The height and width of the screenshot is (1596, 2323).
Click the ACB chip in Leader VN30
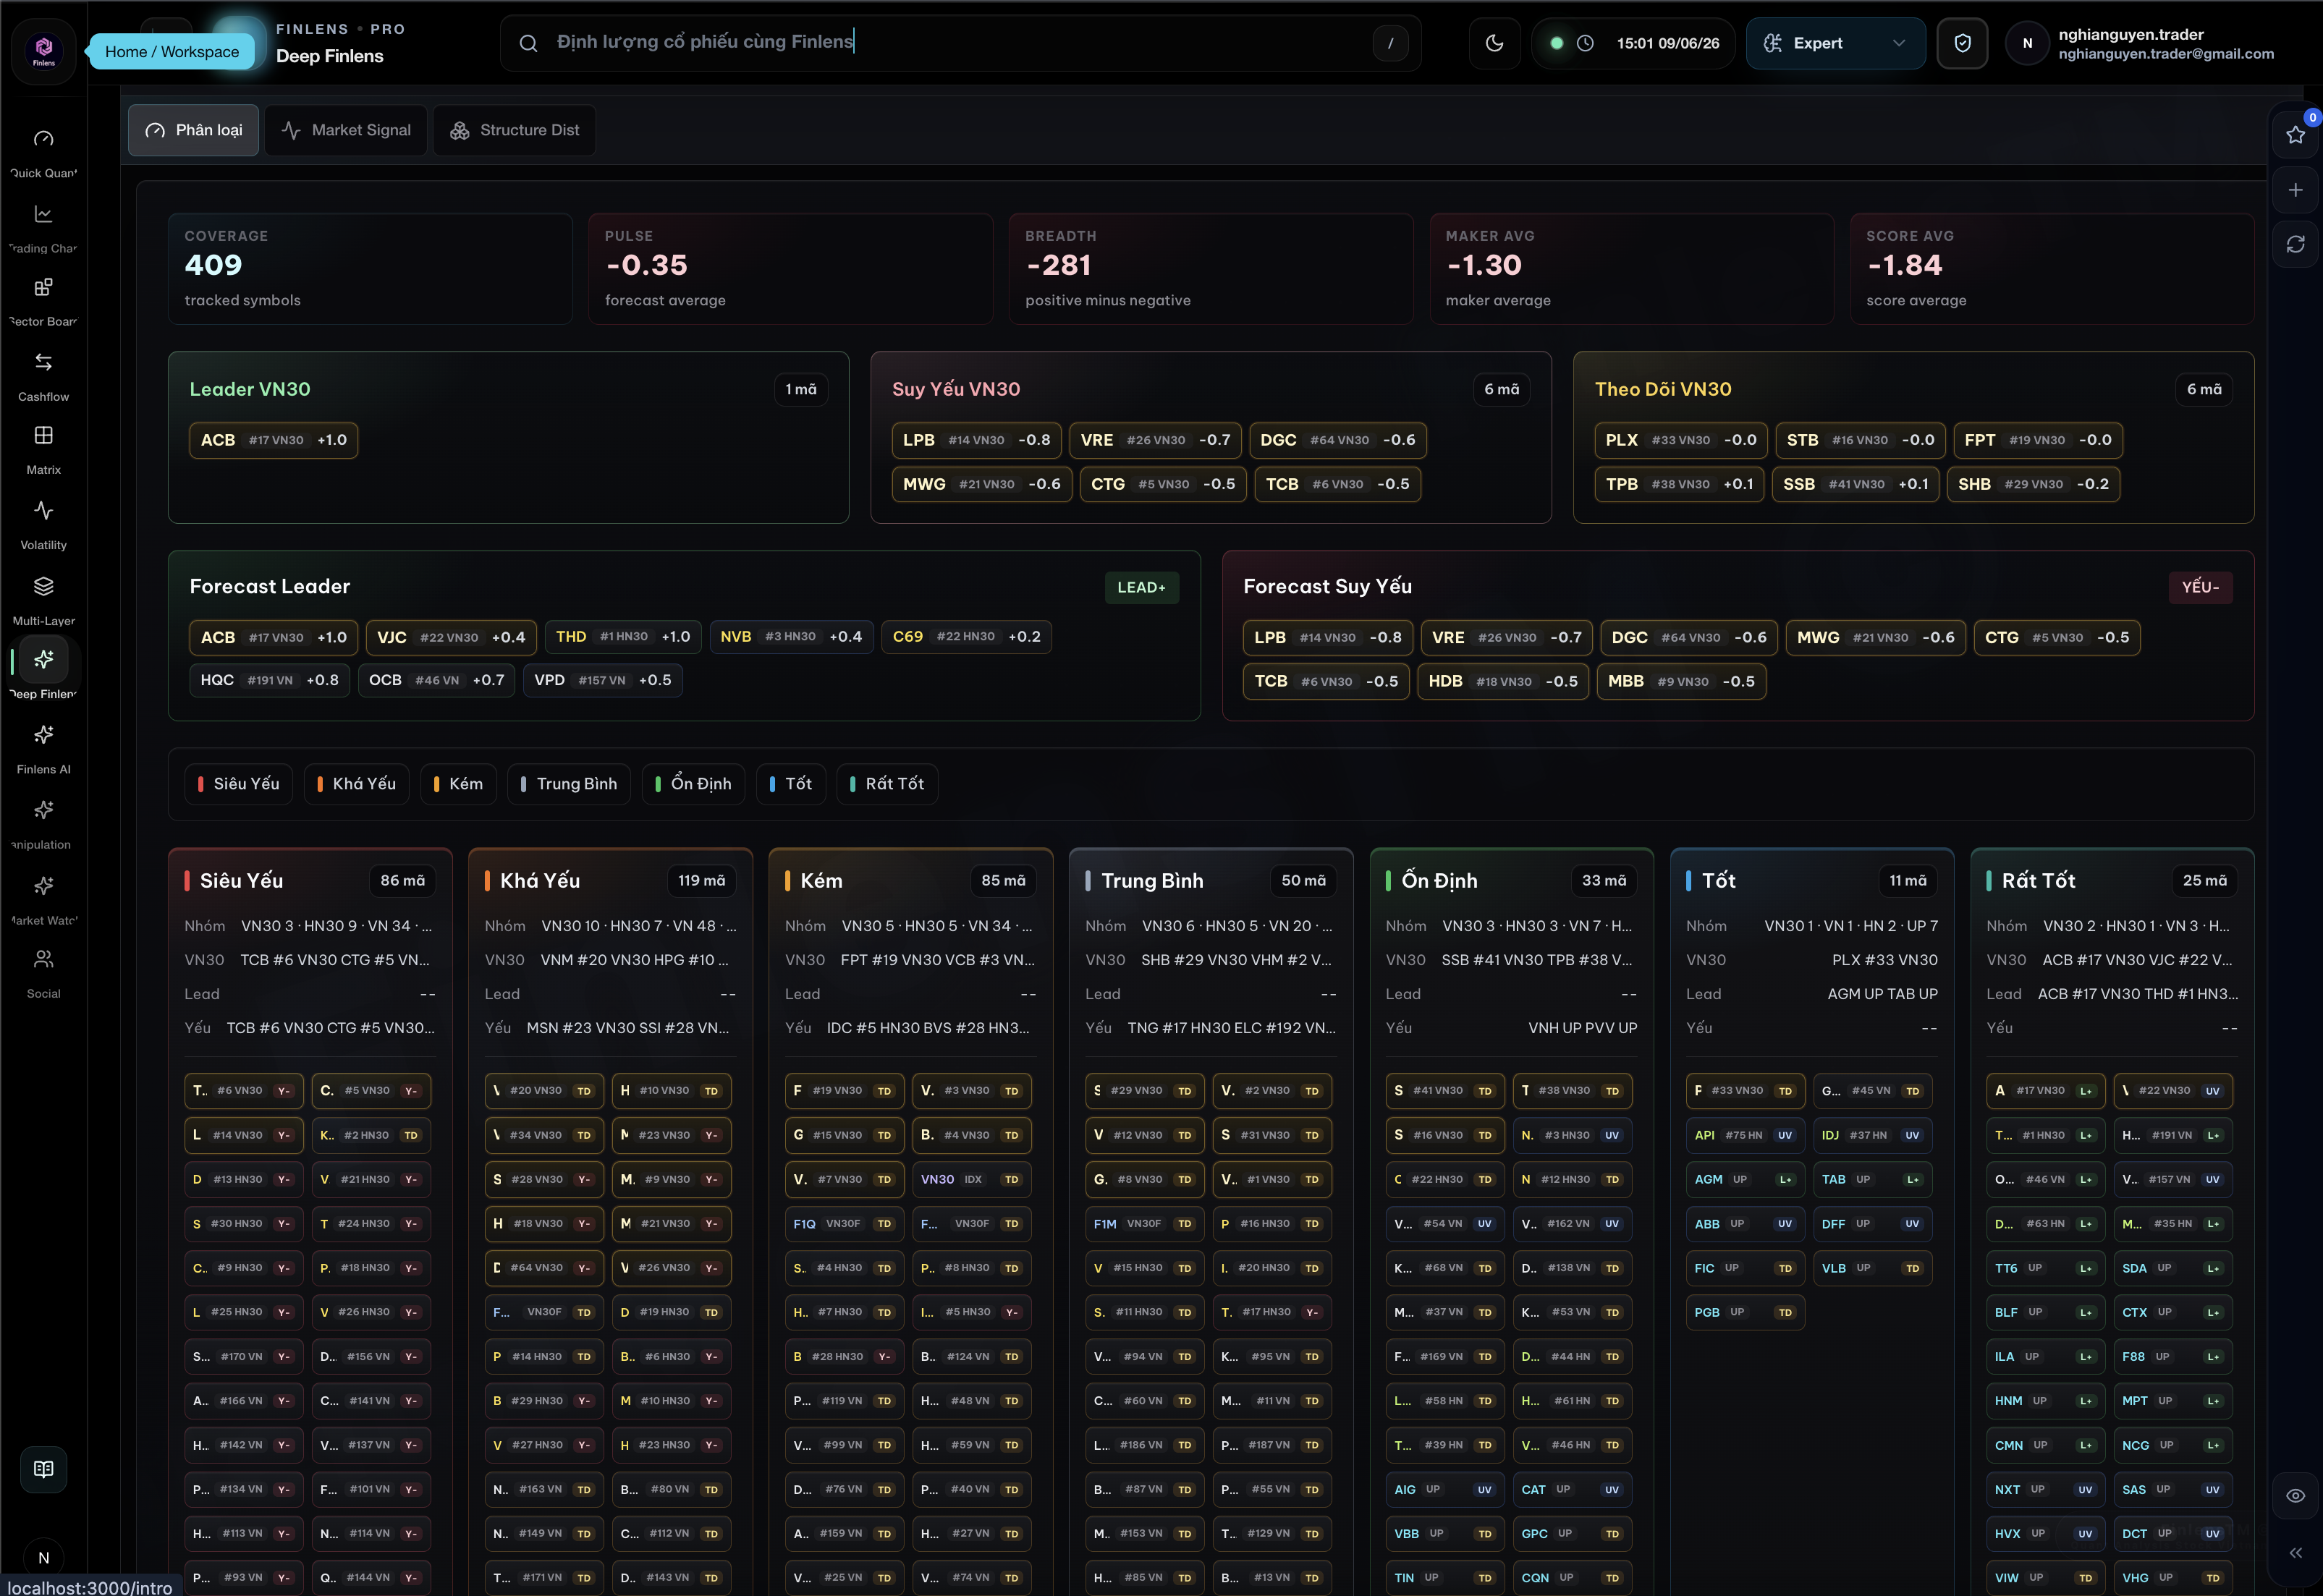tap(273, 440)
